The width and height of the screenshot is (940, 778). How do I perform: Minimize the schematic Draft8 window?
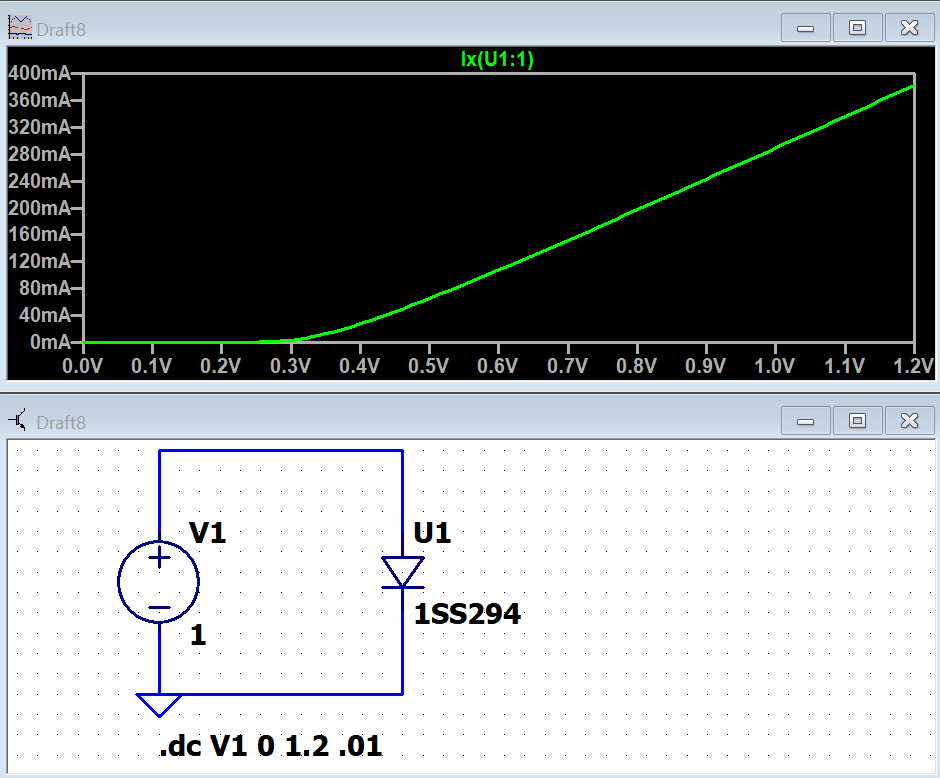pos(805,421)
